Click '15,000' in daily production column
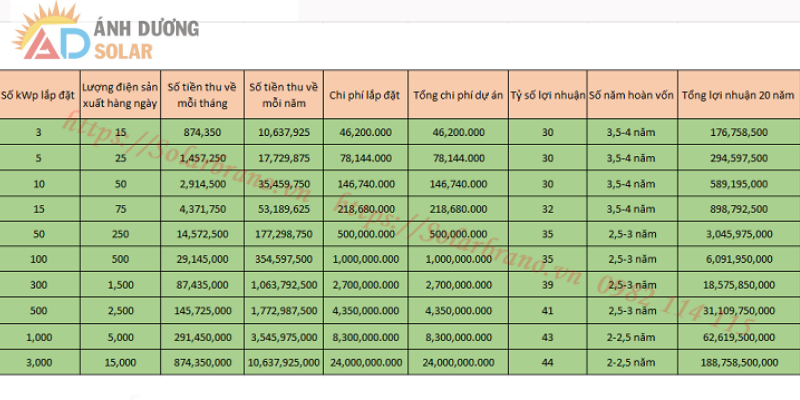 (121, 362)
